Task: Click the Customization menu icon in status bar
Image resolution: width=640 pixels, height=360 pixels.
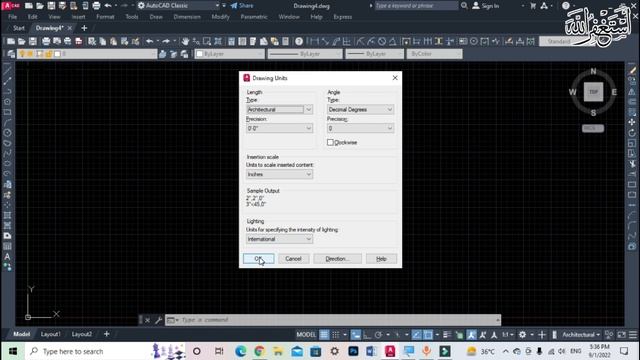Action: [x=633, y=335]
